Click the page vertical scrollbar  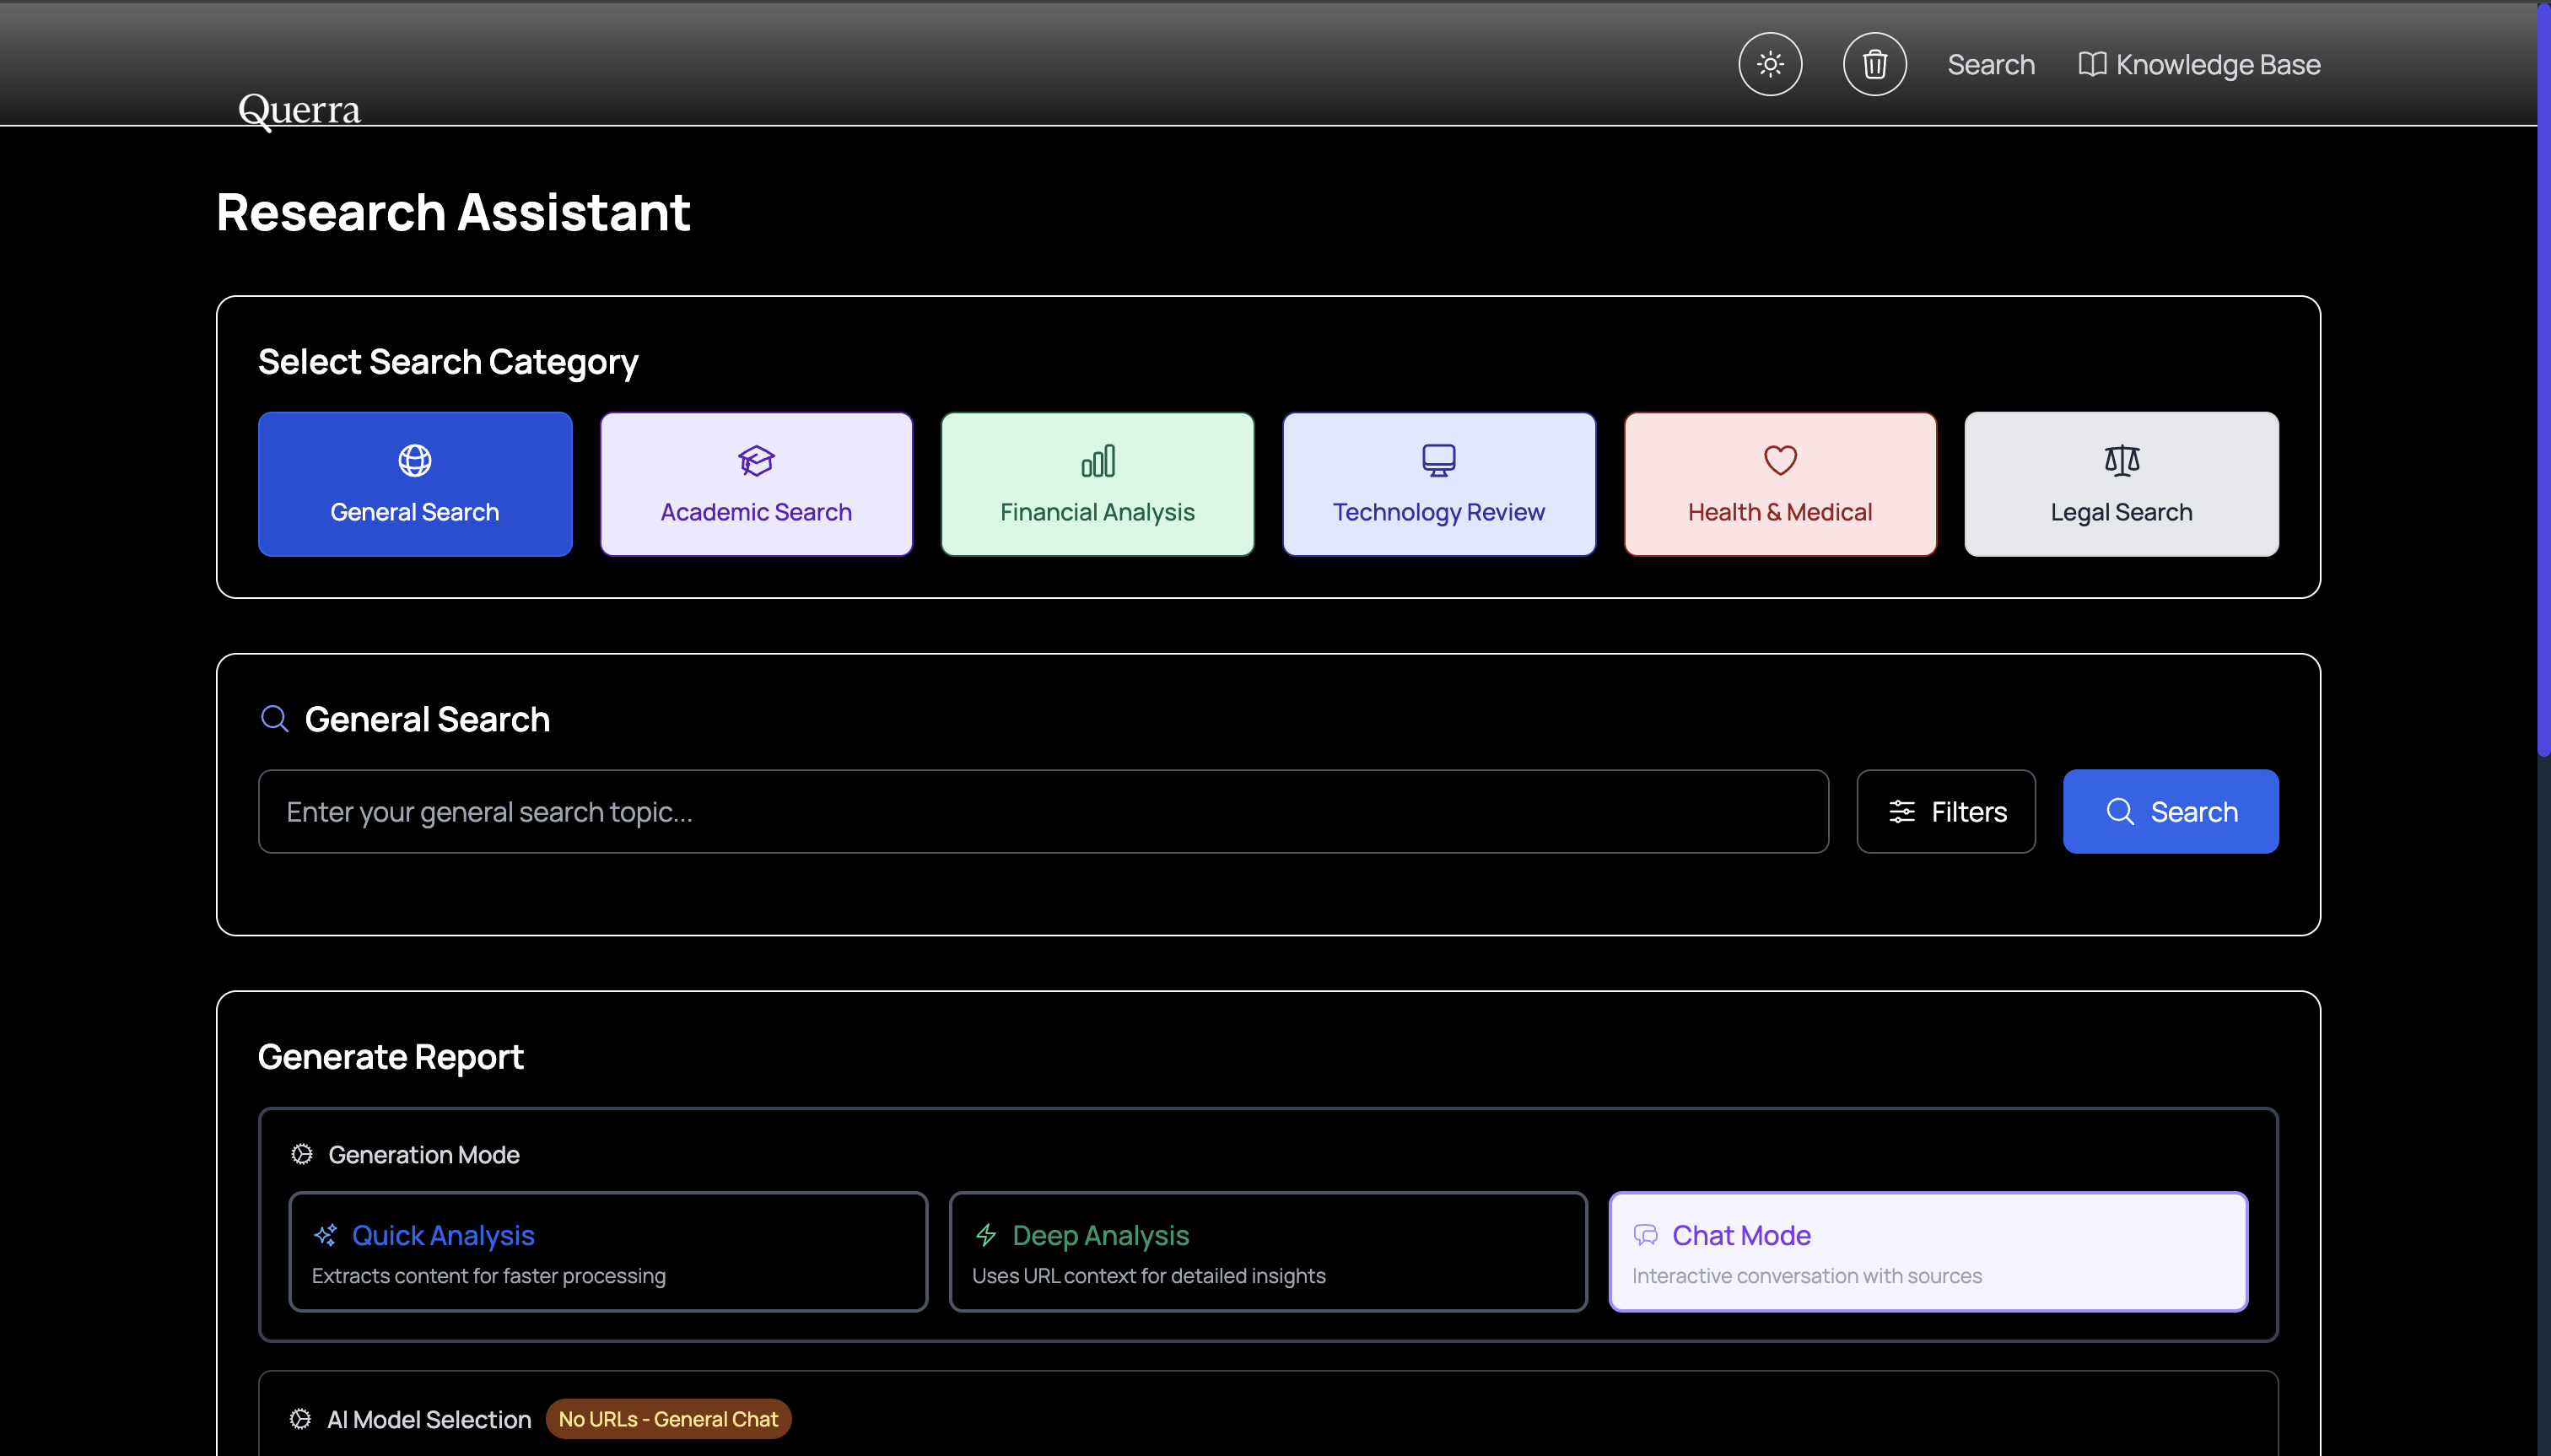point(2543,400)
